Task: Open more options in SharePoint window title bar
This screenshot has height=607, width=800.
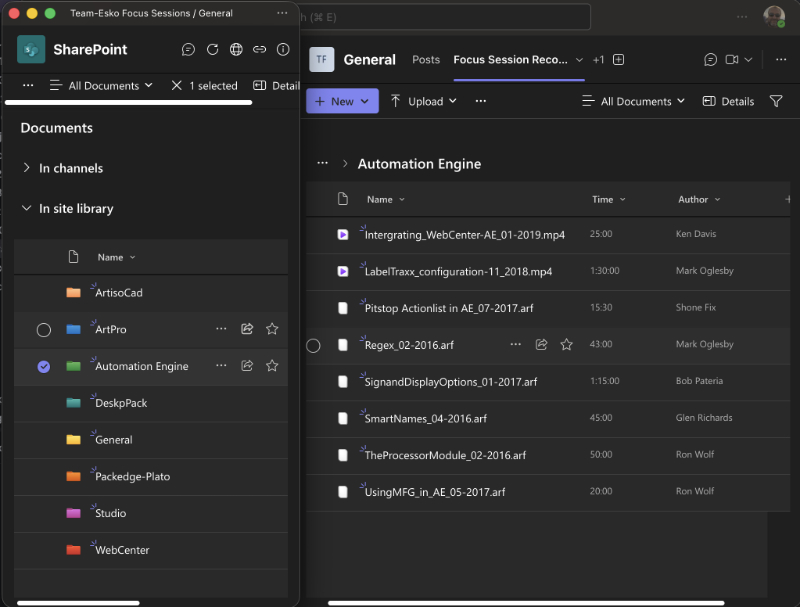Action: click(282, 13)
